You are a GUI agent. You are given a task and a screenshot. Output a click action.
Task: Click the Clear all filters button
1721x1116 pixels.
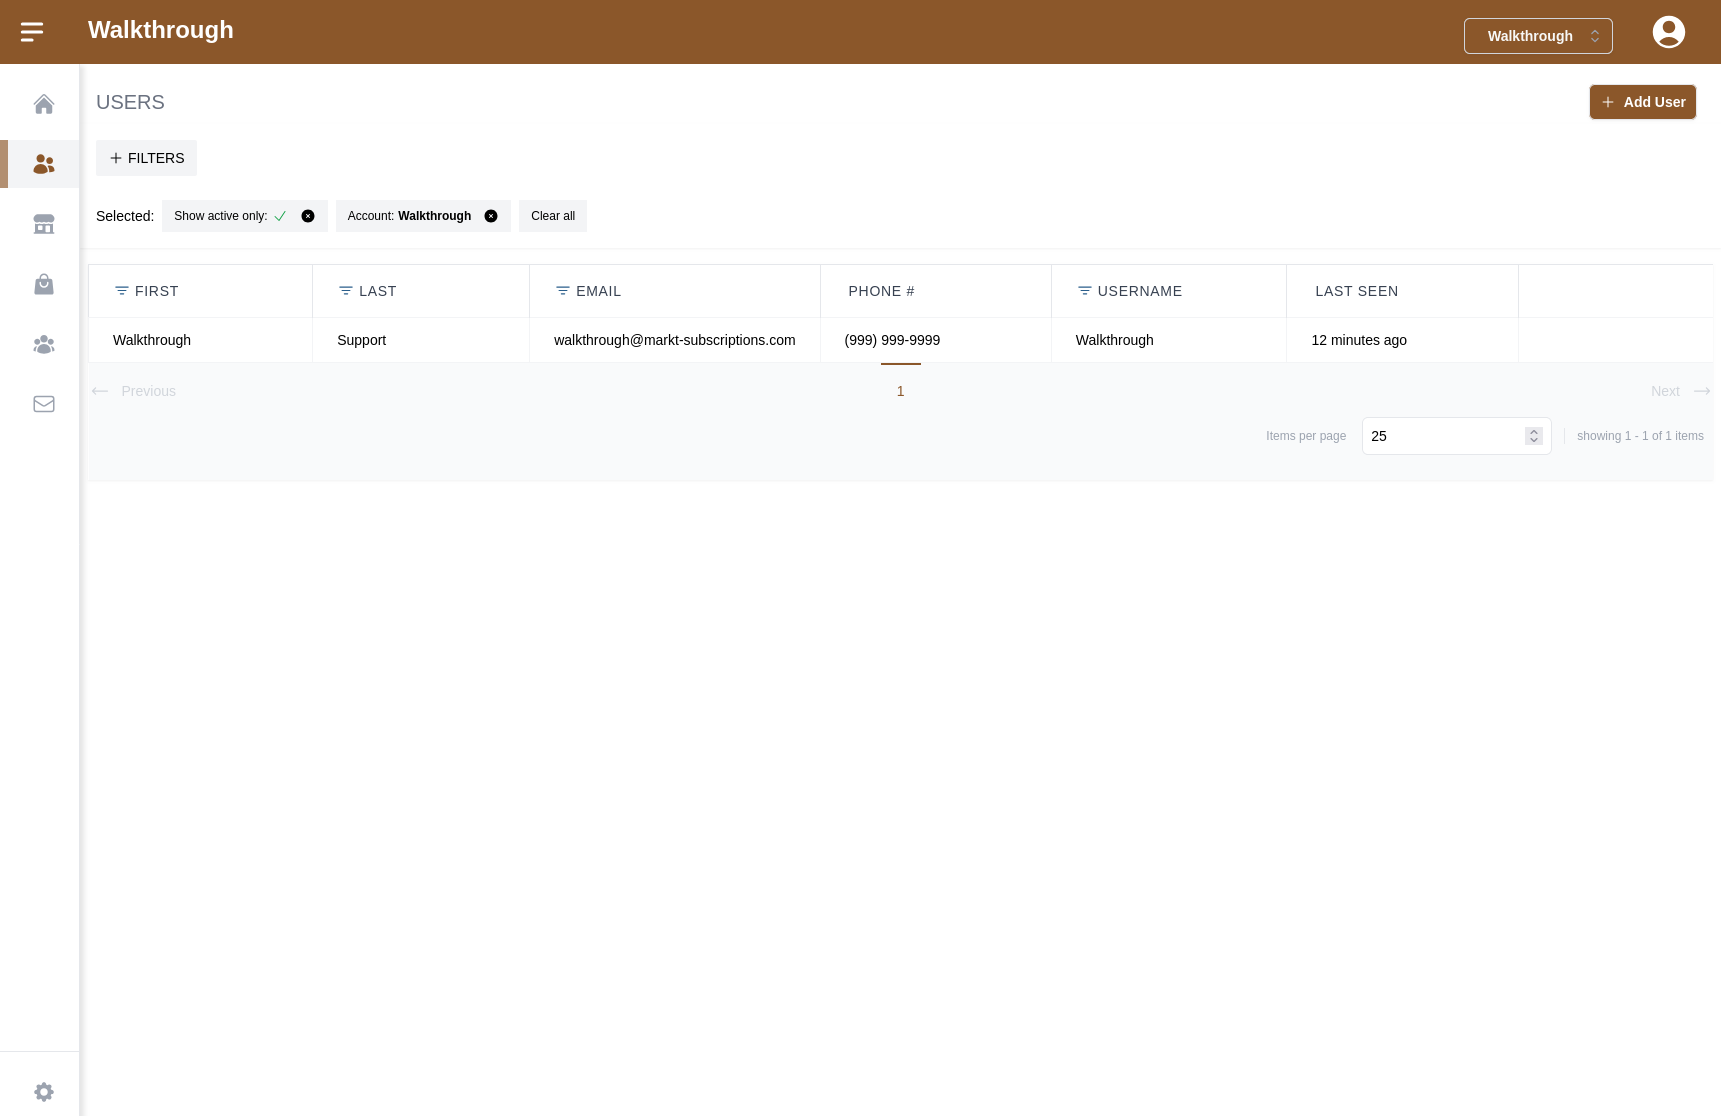click(552, 216)
